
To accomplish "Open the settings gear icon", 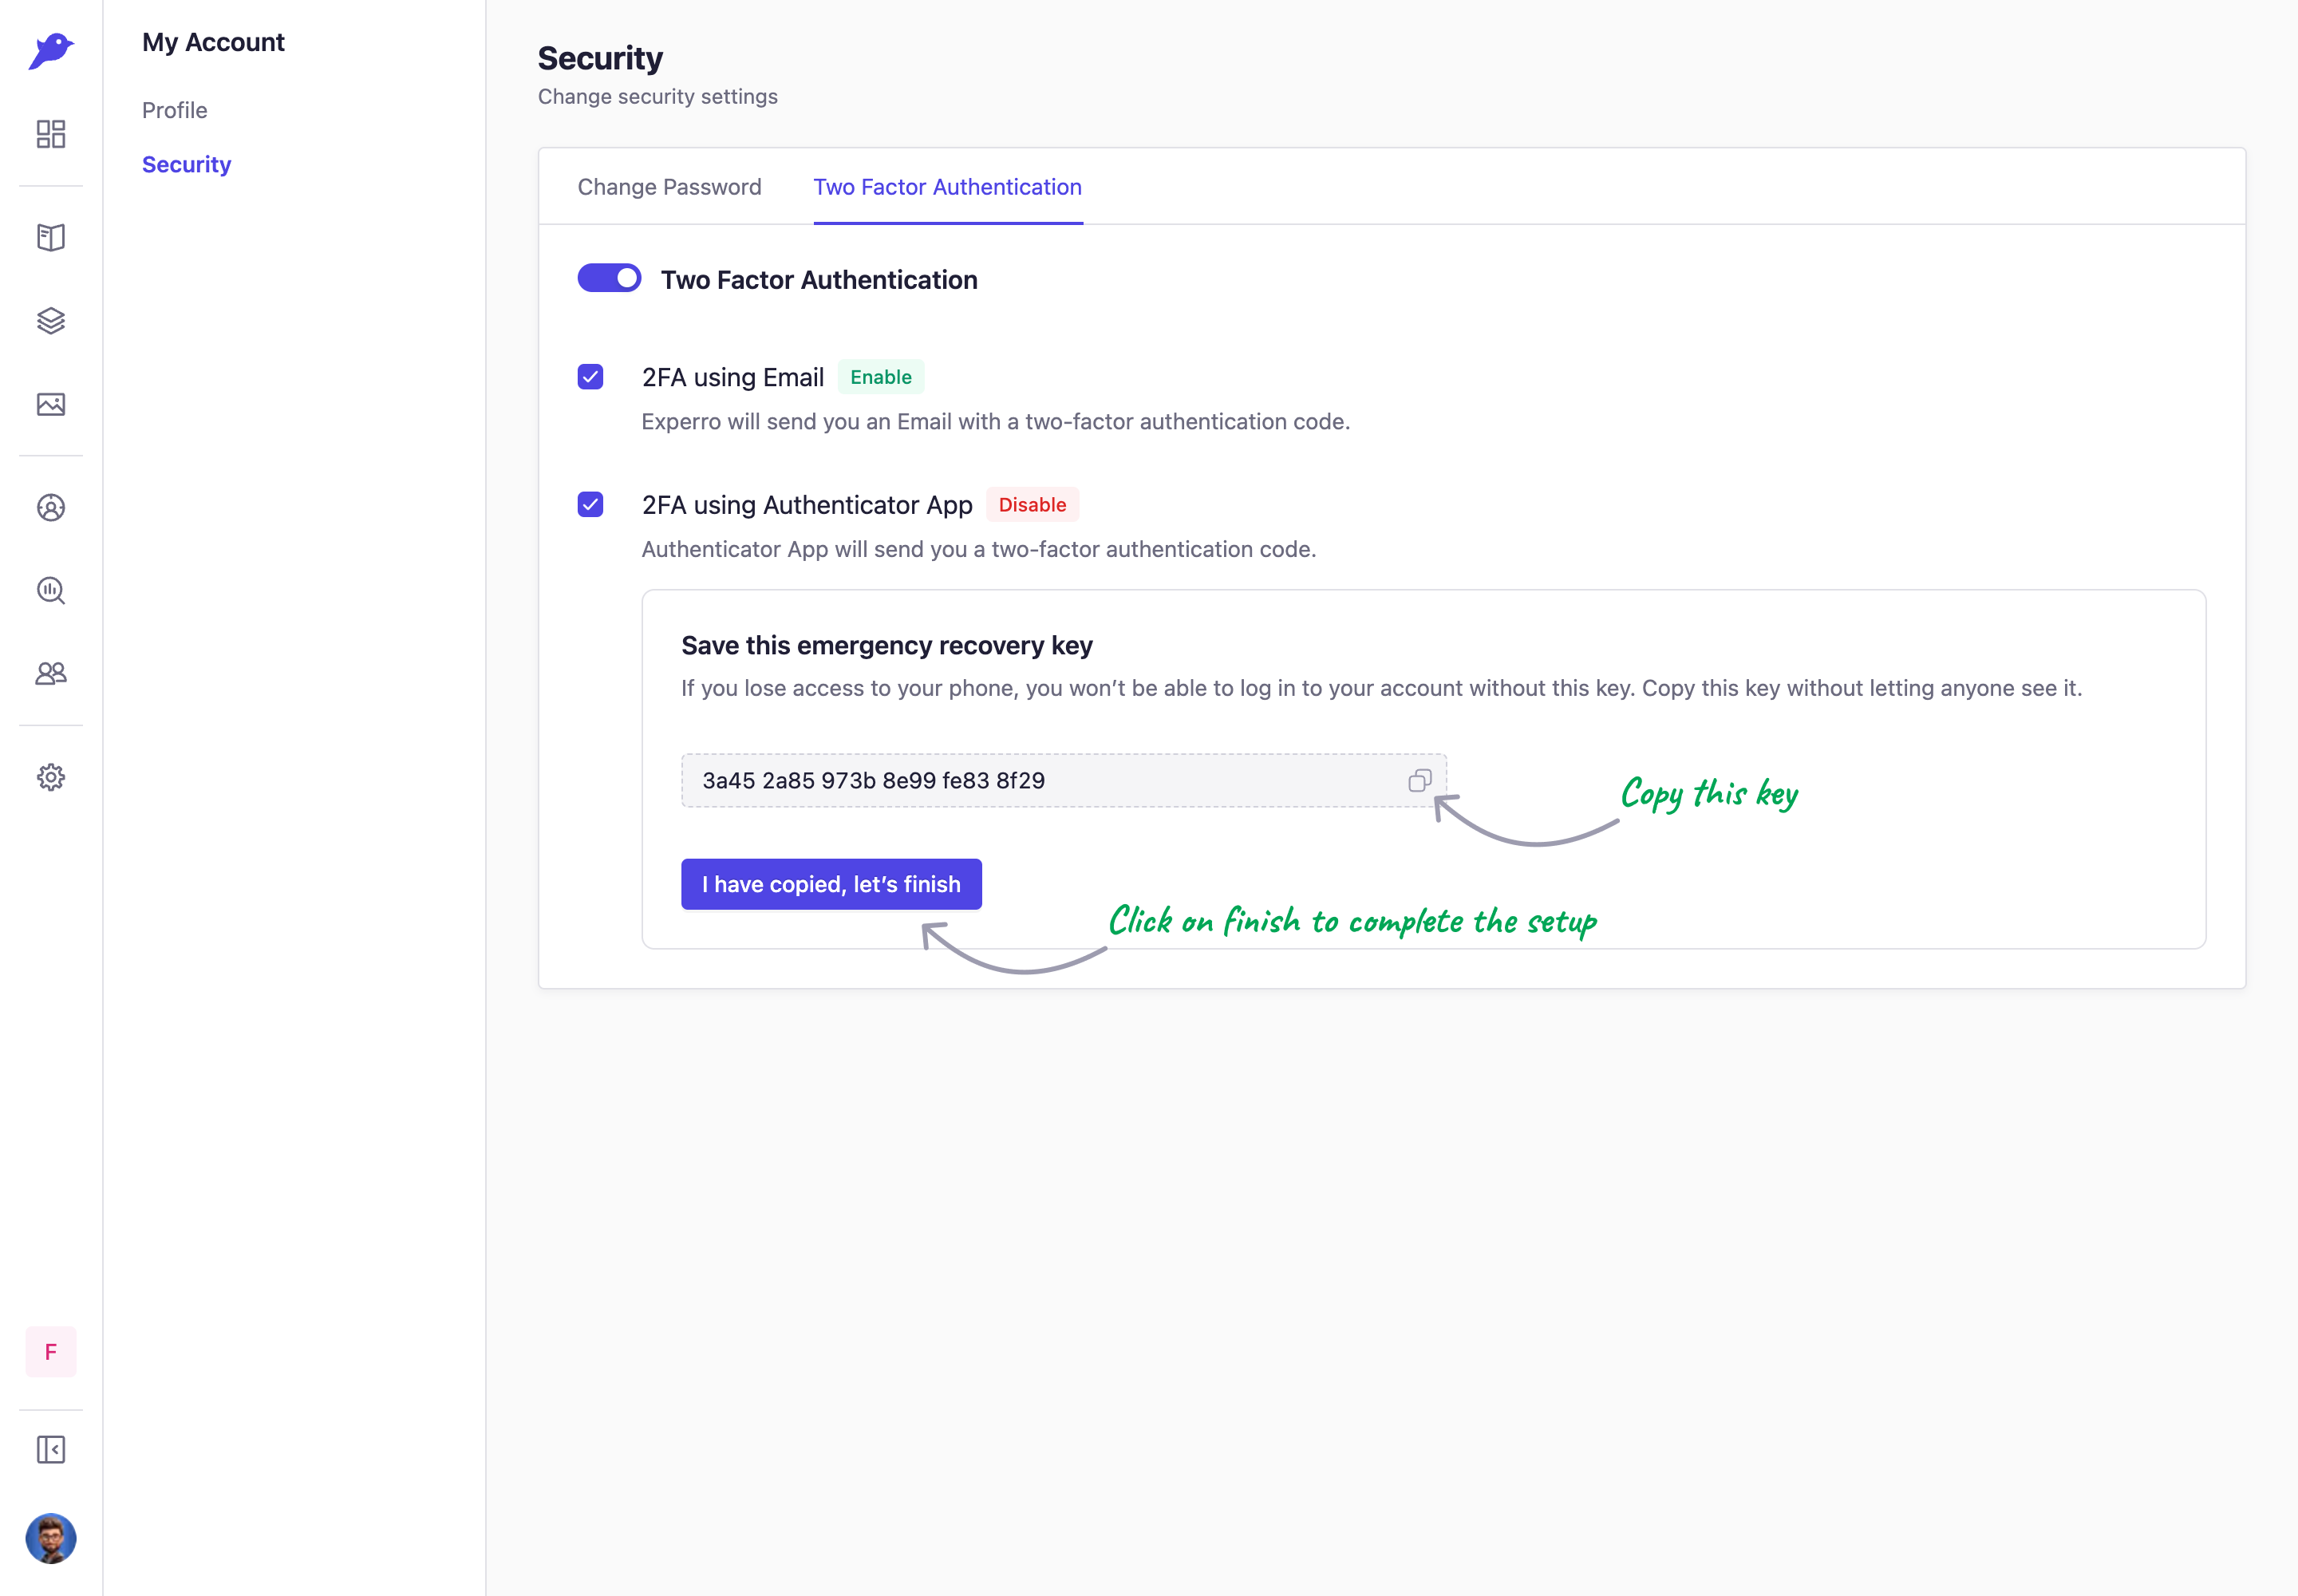I will 51,777.
